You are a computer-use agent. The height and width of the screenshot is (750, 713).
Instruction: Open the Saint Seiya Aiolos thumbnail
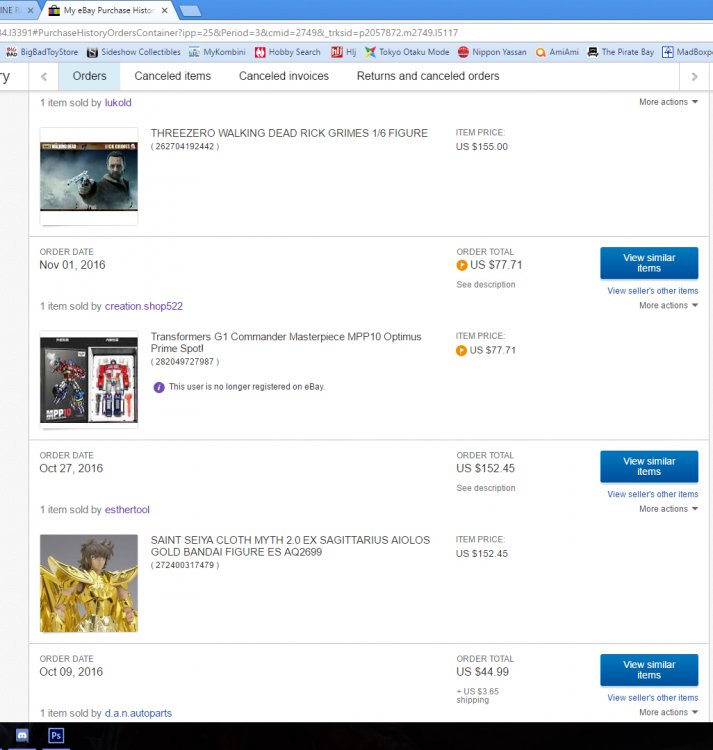89,583
